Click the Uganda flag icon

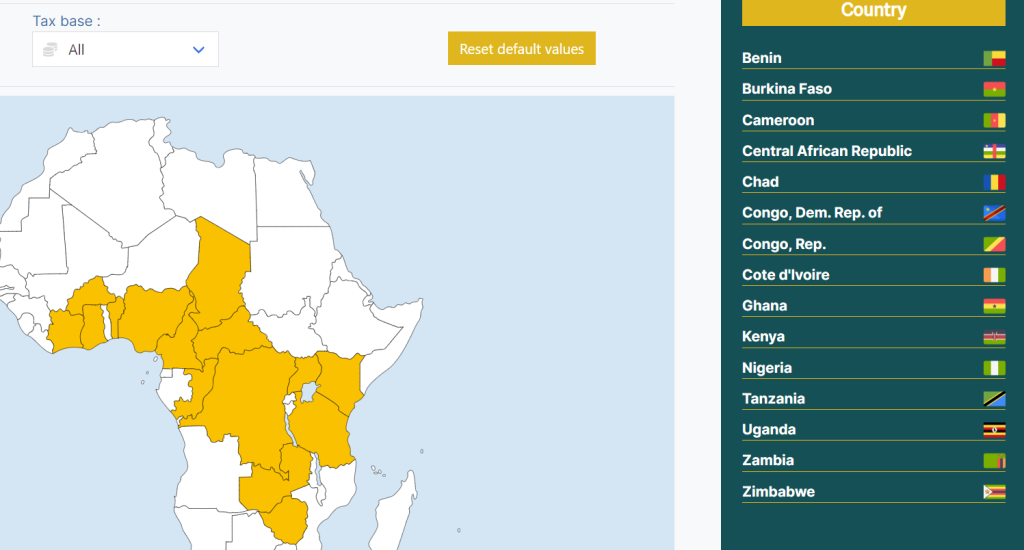coord(994,431)
